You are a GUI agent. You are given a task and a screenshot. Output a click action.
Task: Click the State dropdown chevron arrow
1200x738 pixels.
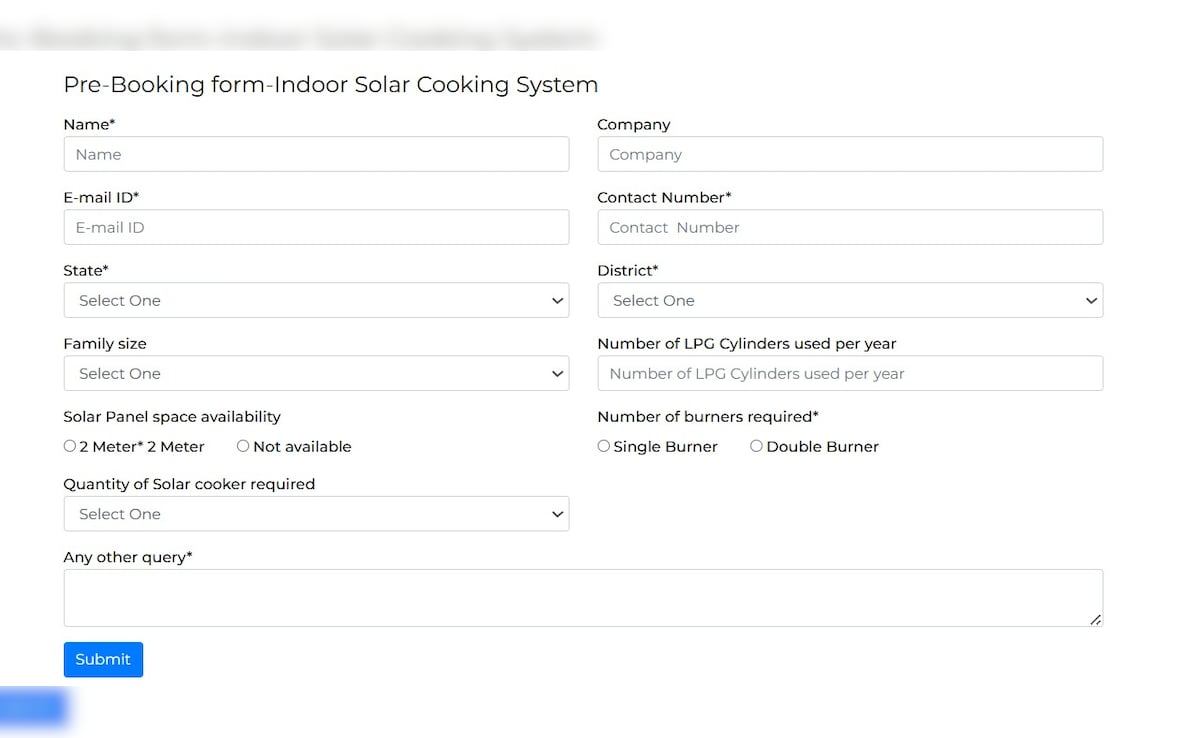coord(558,301)
